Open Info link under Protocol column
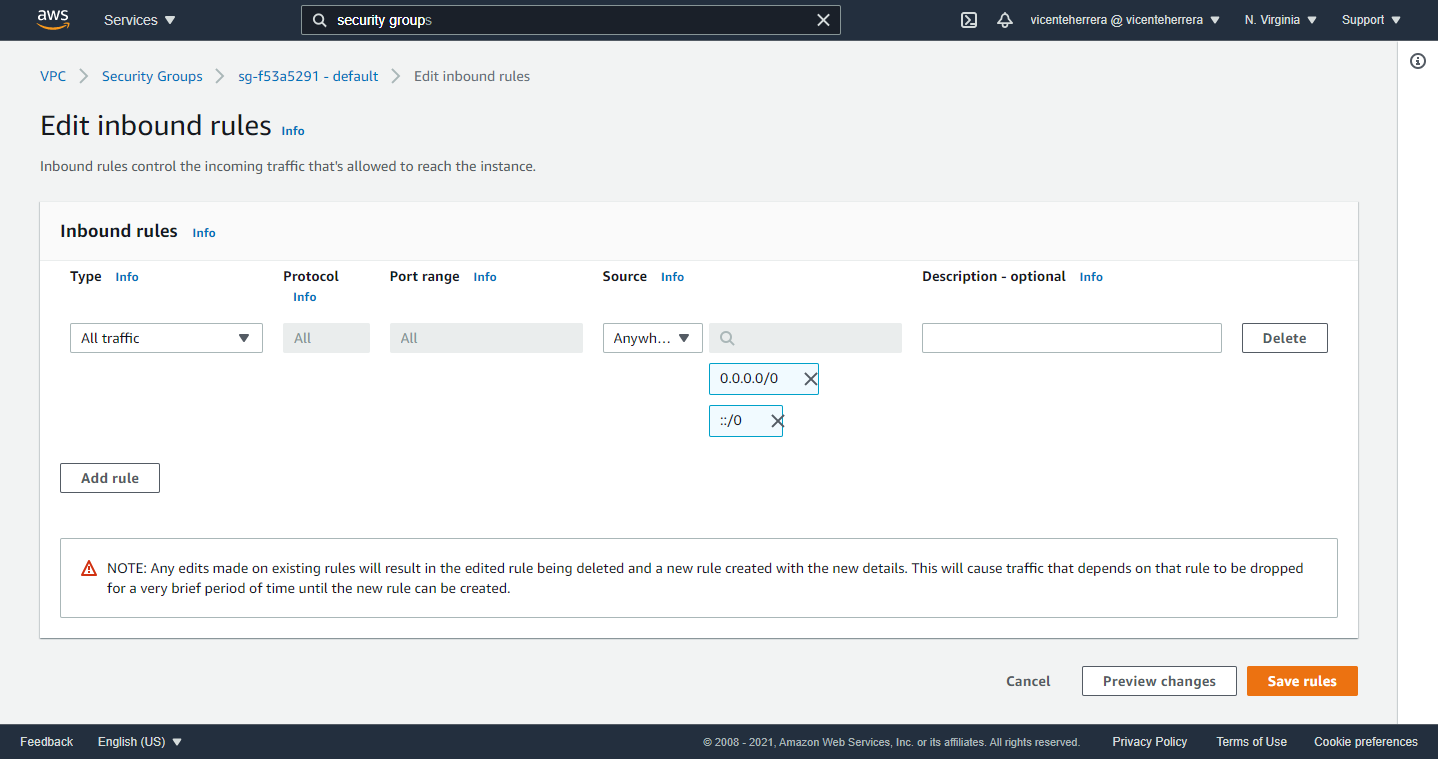 point(305,297)
